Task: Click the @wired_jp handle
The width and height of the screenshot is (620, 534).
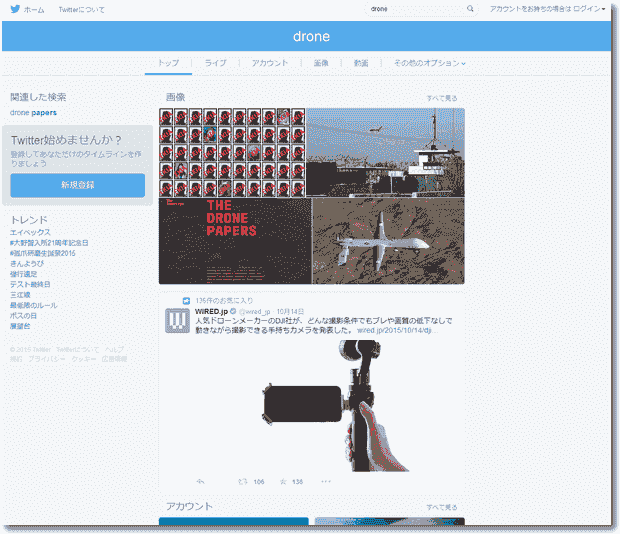Action: coord(255,311)
